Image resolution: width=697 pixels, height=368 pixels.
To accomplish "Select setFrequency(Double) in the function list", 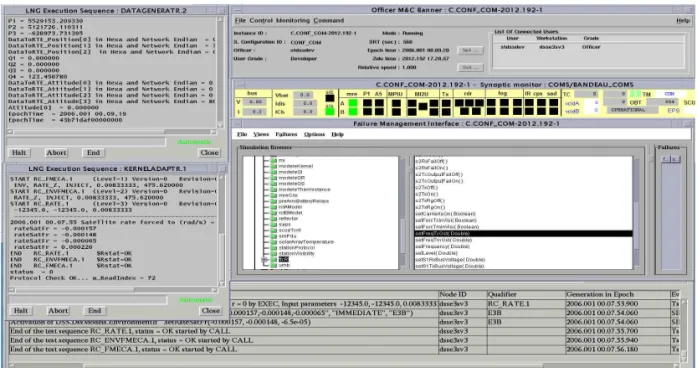I will click(442, 246).
